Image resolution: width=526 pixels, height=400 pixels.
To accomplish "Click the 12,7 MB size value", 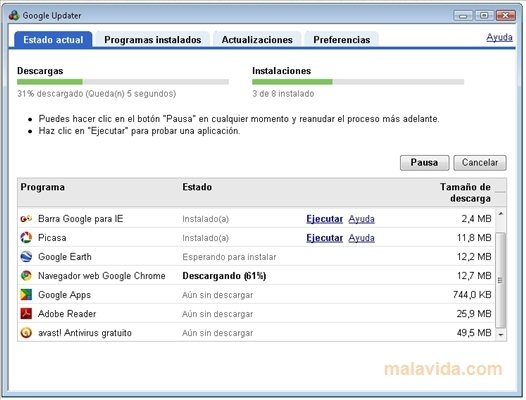I will click(474, 276).
